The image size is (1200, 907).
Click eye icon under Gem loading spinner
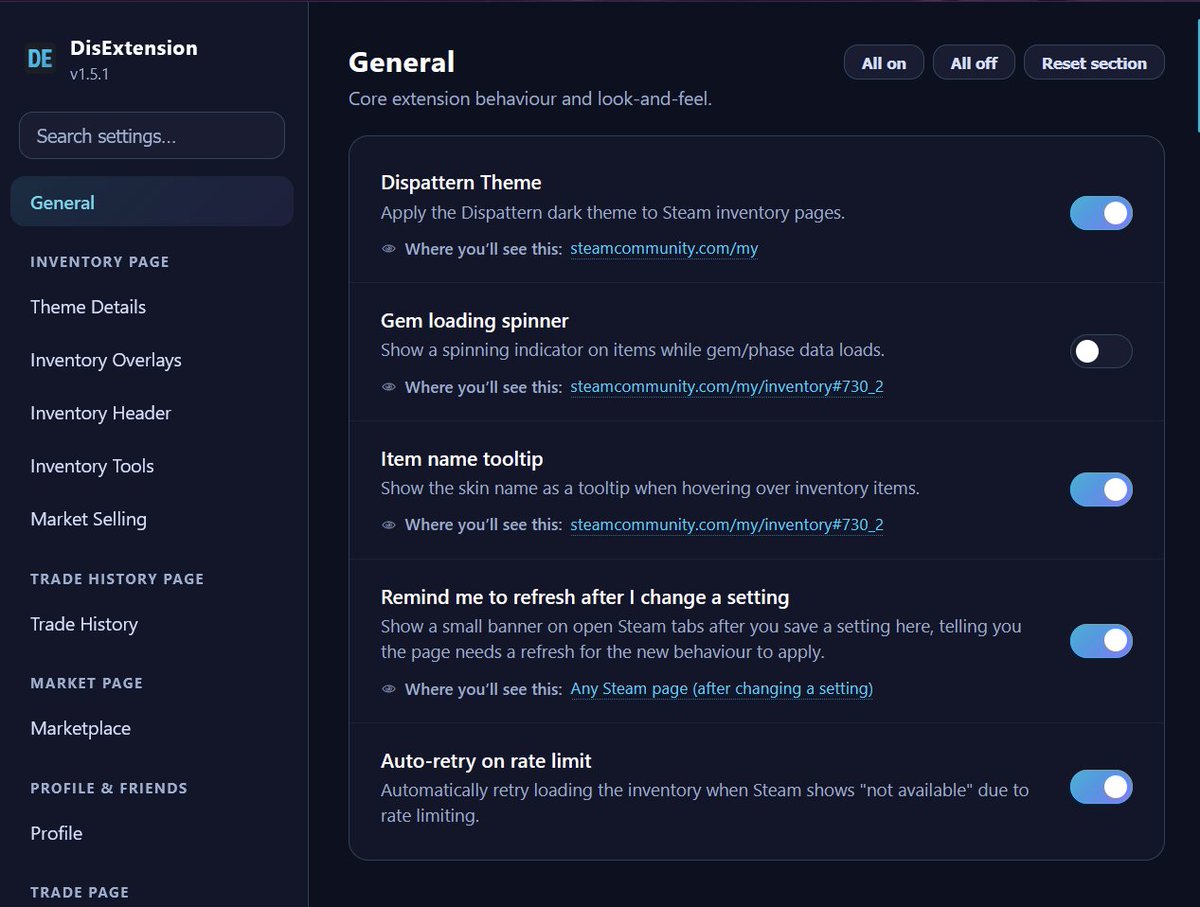click(389, 387)
